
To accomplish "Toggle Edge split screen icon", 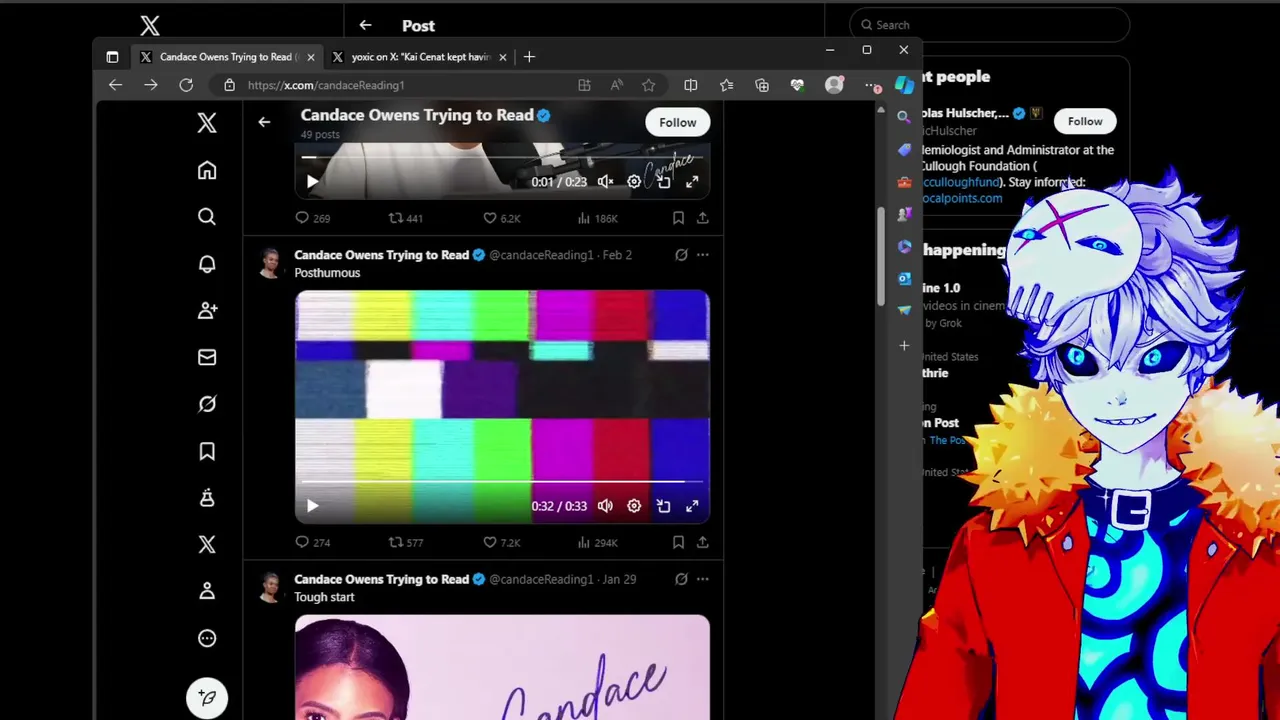I will 690,85.
